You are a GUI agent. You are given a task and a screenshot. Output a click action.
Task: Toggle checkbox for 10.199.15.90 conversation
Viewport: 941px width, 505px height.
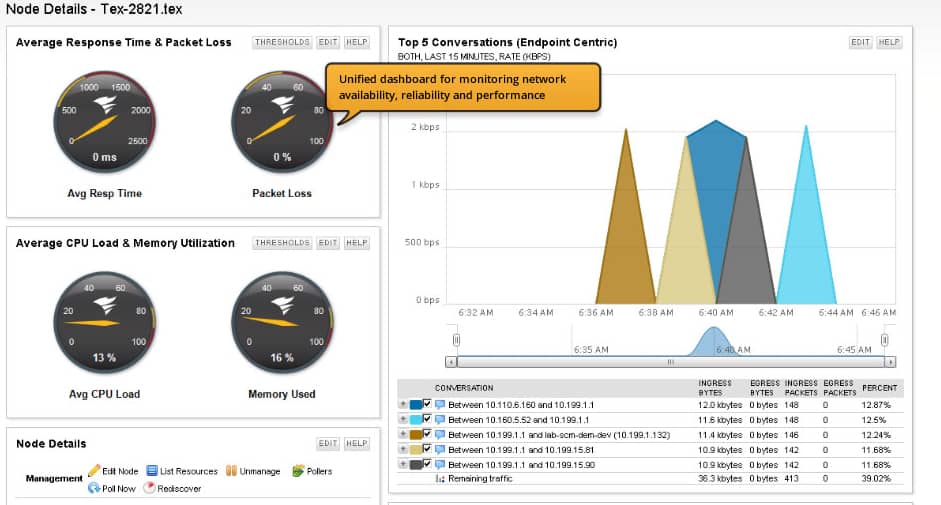click(x=427, y=464)
